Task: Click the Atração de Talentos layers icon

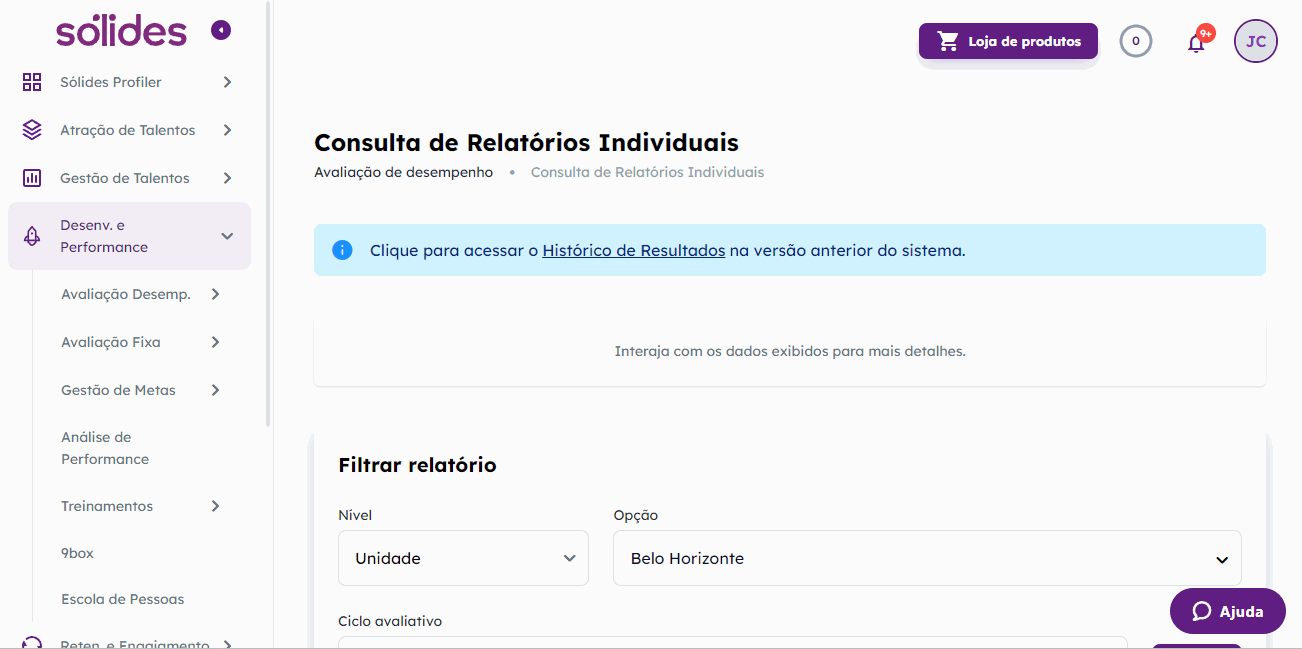Action: click(x=32, y=130)
